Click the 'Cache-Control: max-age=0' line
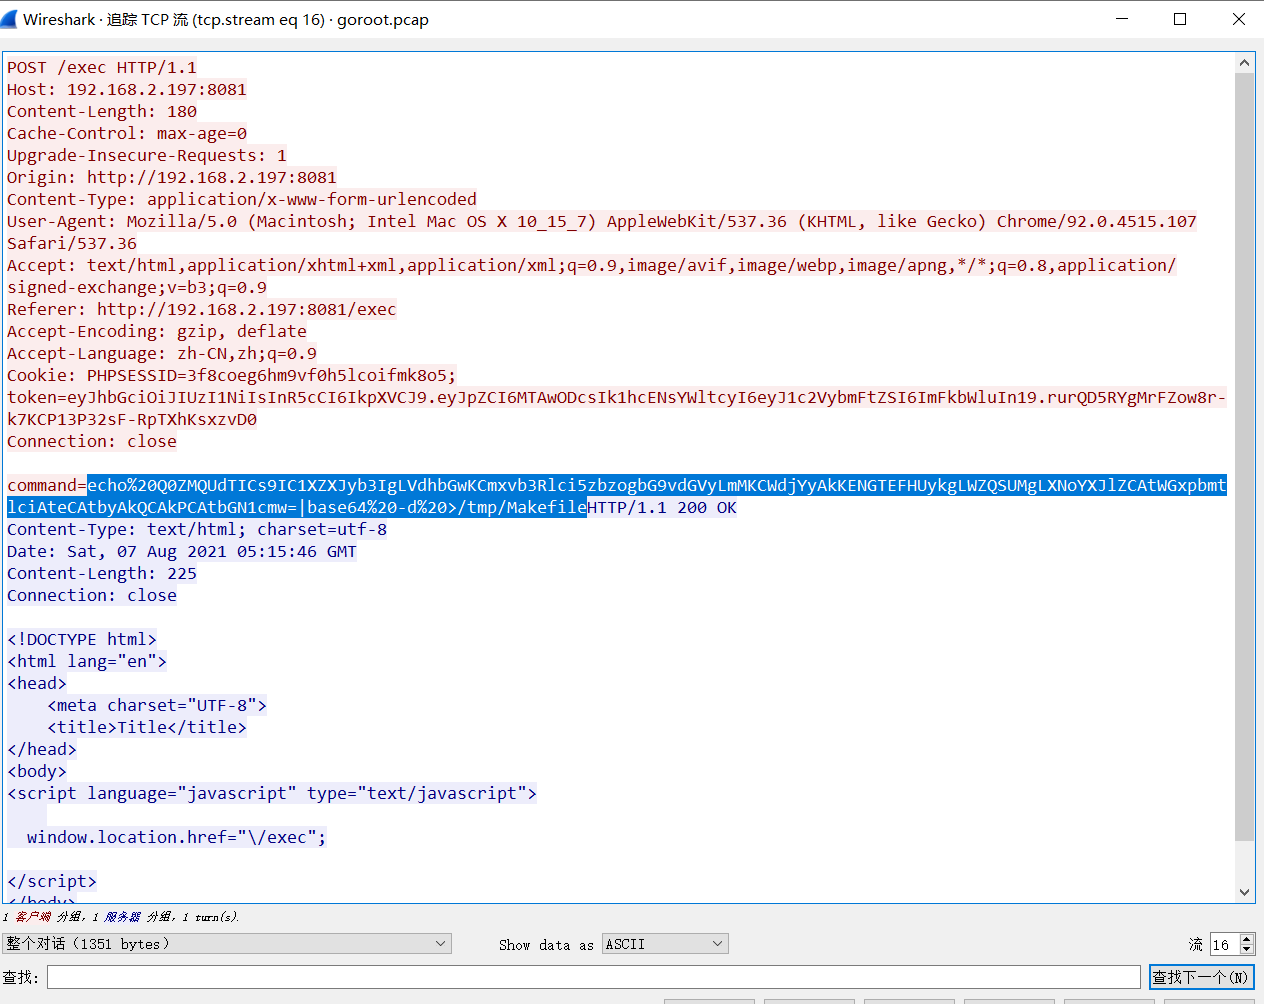Screen dimensions: 1264x1004 [x=127, y=133]
